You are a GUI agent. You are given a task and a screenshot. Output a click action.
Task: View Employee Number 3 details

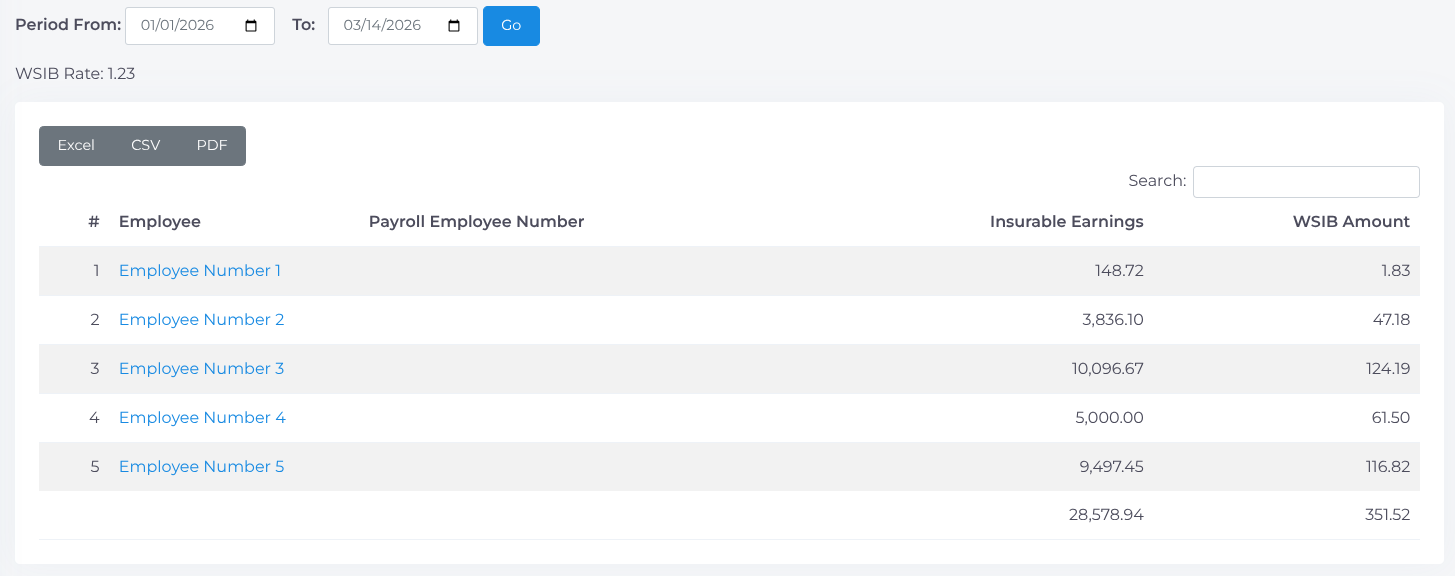tap(201, 369)
